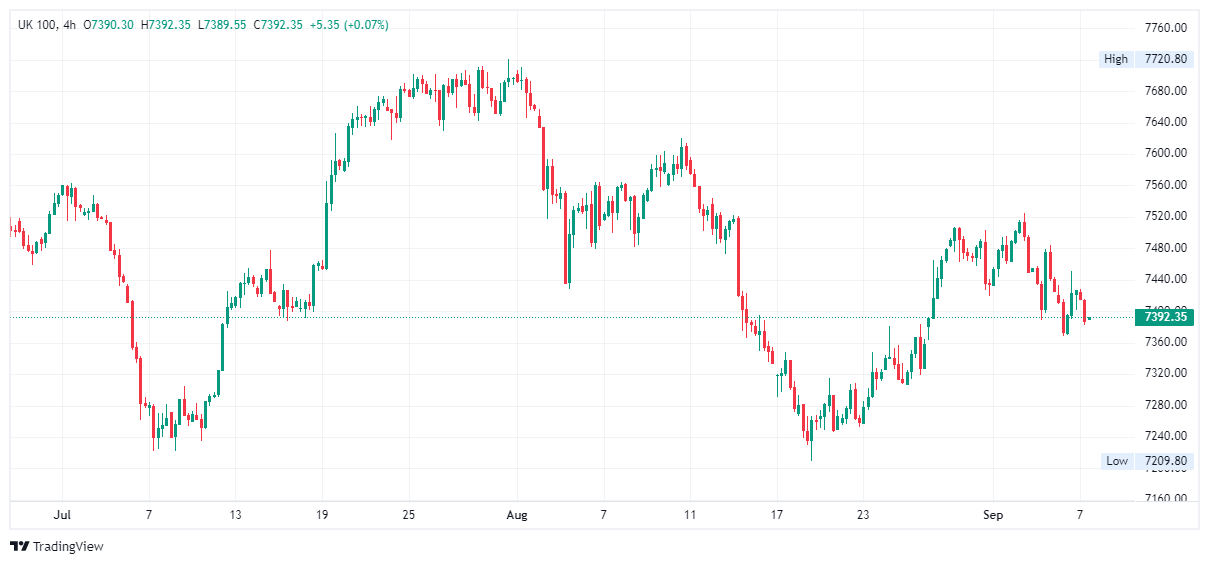Click 7160.00 on the price axis
The height and width of the screenshot is (564, 1209).
click(1165, 498)
